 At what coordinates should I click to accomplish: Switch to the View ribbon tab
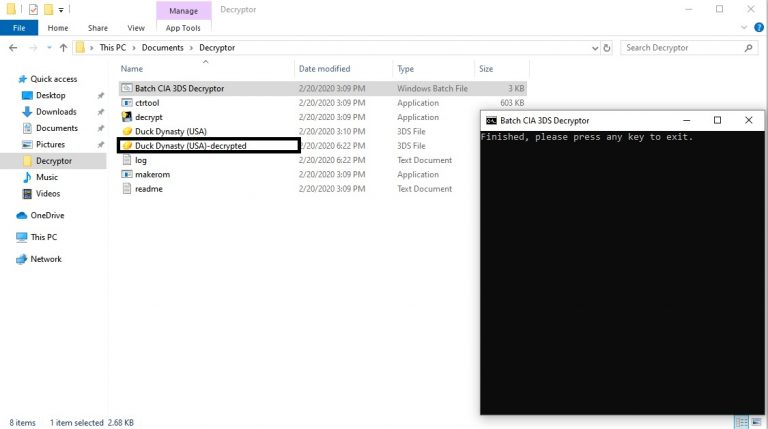tap(136, 28)
